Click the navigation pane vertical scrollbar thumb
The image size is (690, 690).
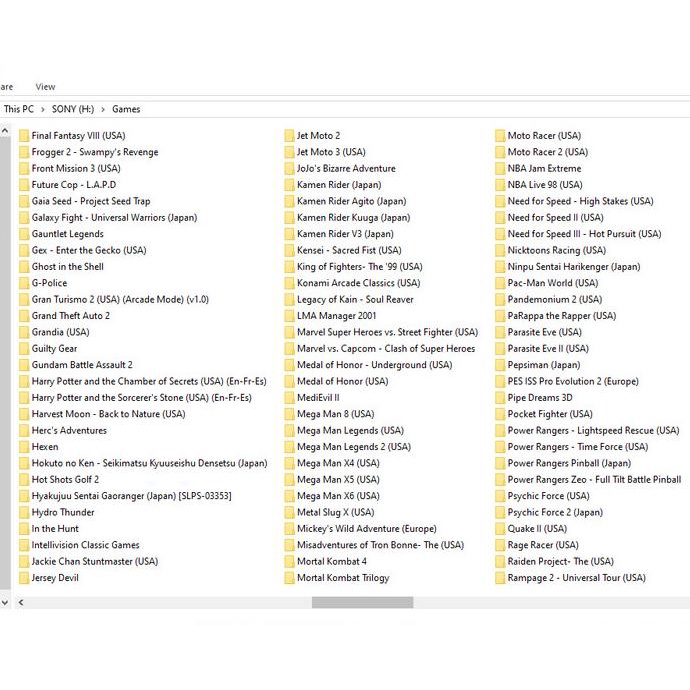pos(5,363)
